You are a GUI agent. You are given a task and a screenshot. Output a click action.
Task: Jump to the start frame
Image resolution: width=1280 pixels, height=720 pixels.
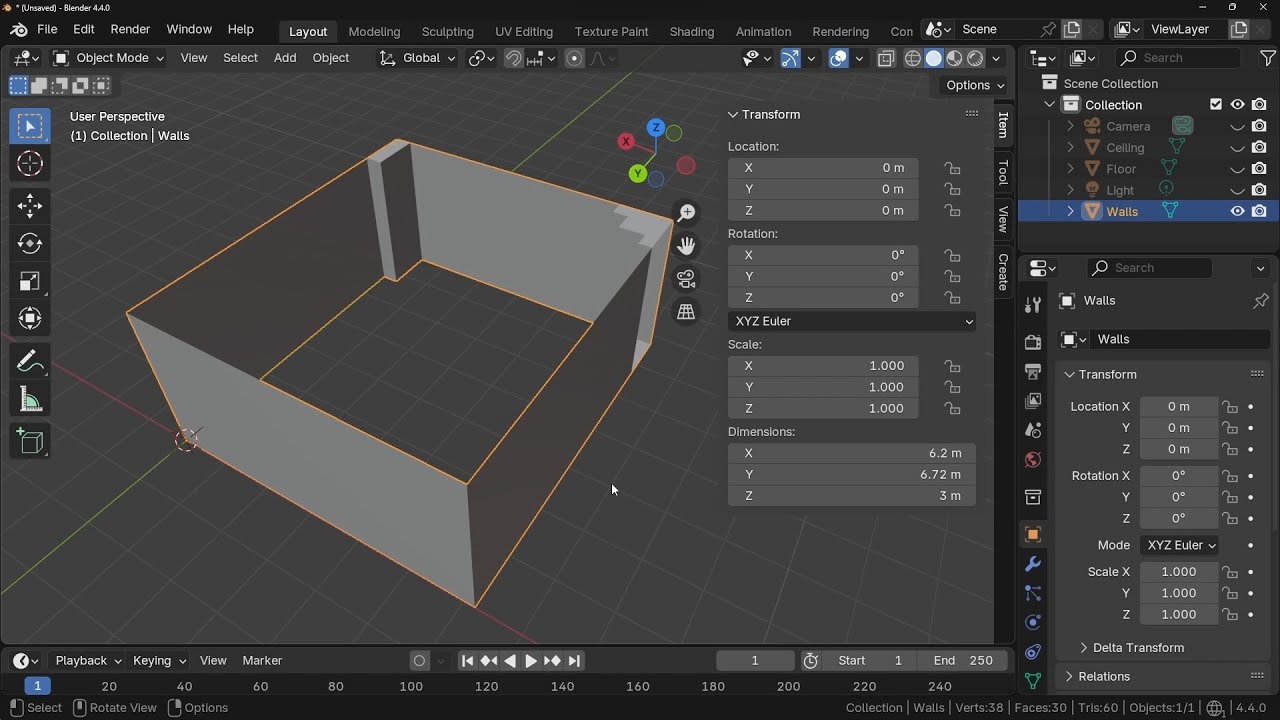[467, 660]
